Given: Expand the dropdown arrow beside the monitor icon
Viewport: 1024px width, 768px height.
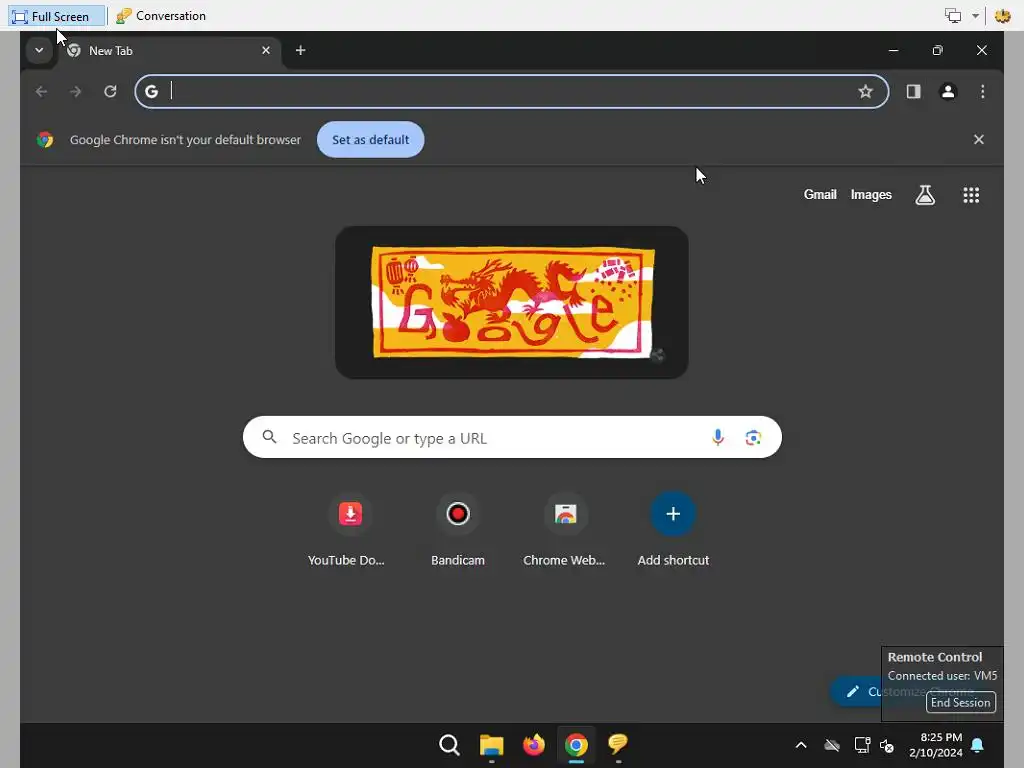Looking at the screenshot, I should pos(975,16).
